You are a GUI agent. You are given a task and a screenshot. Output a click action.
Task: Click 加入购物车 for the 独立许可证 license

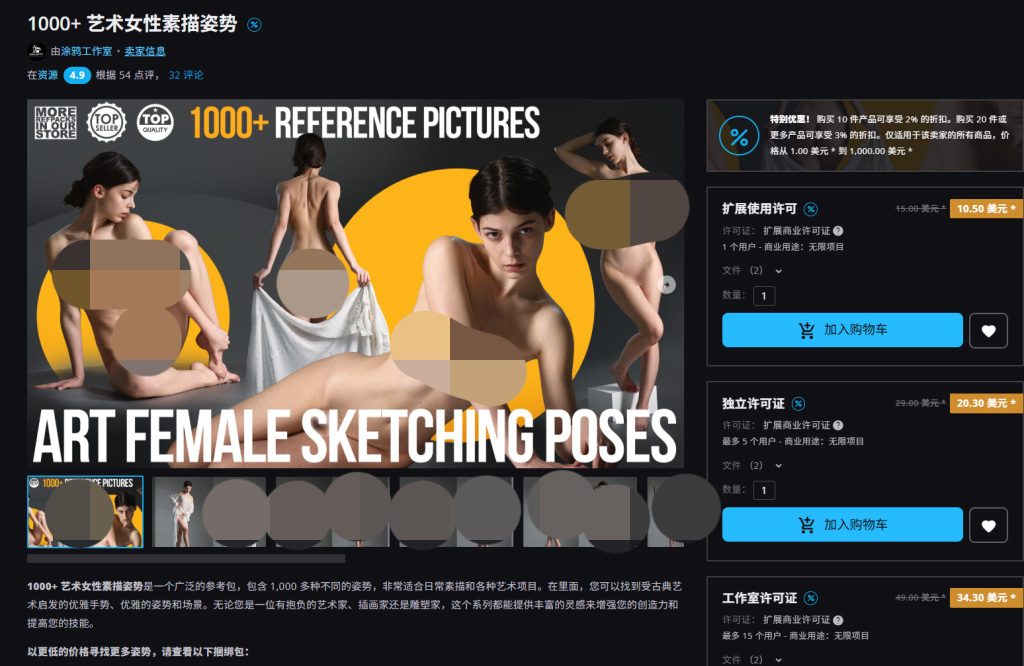843,524
